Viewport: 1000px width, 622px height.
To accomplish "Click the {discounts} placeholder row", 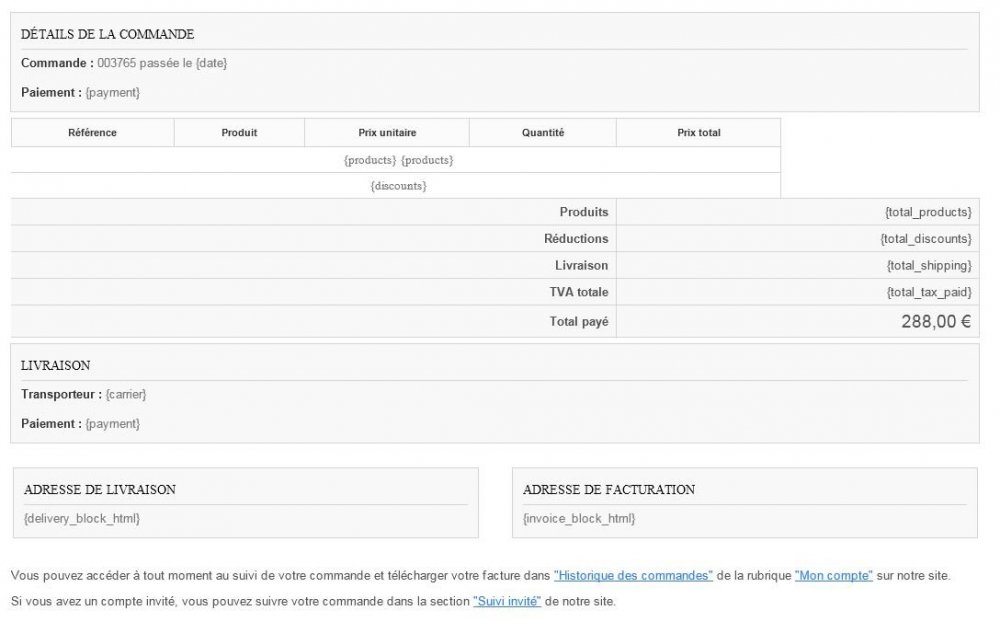I will tap(396, 186).
